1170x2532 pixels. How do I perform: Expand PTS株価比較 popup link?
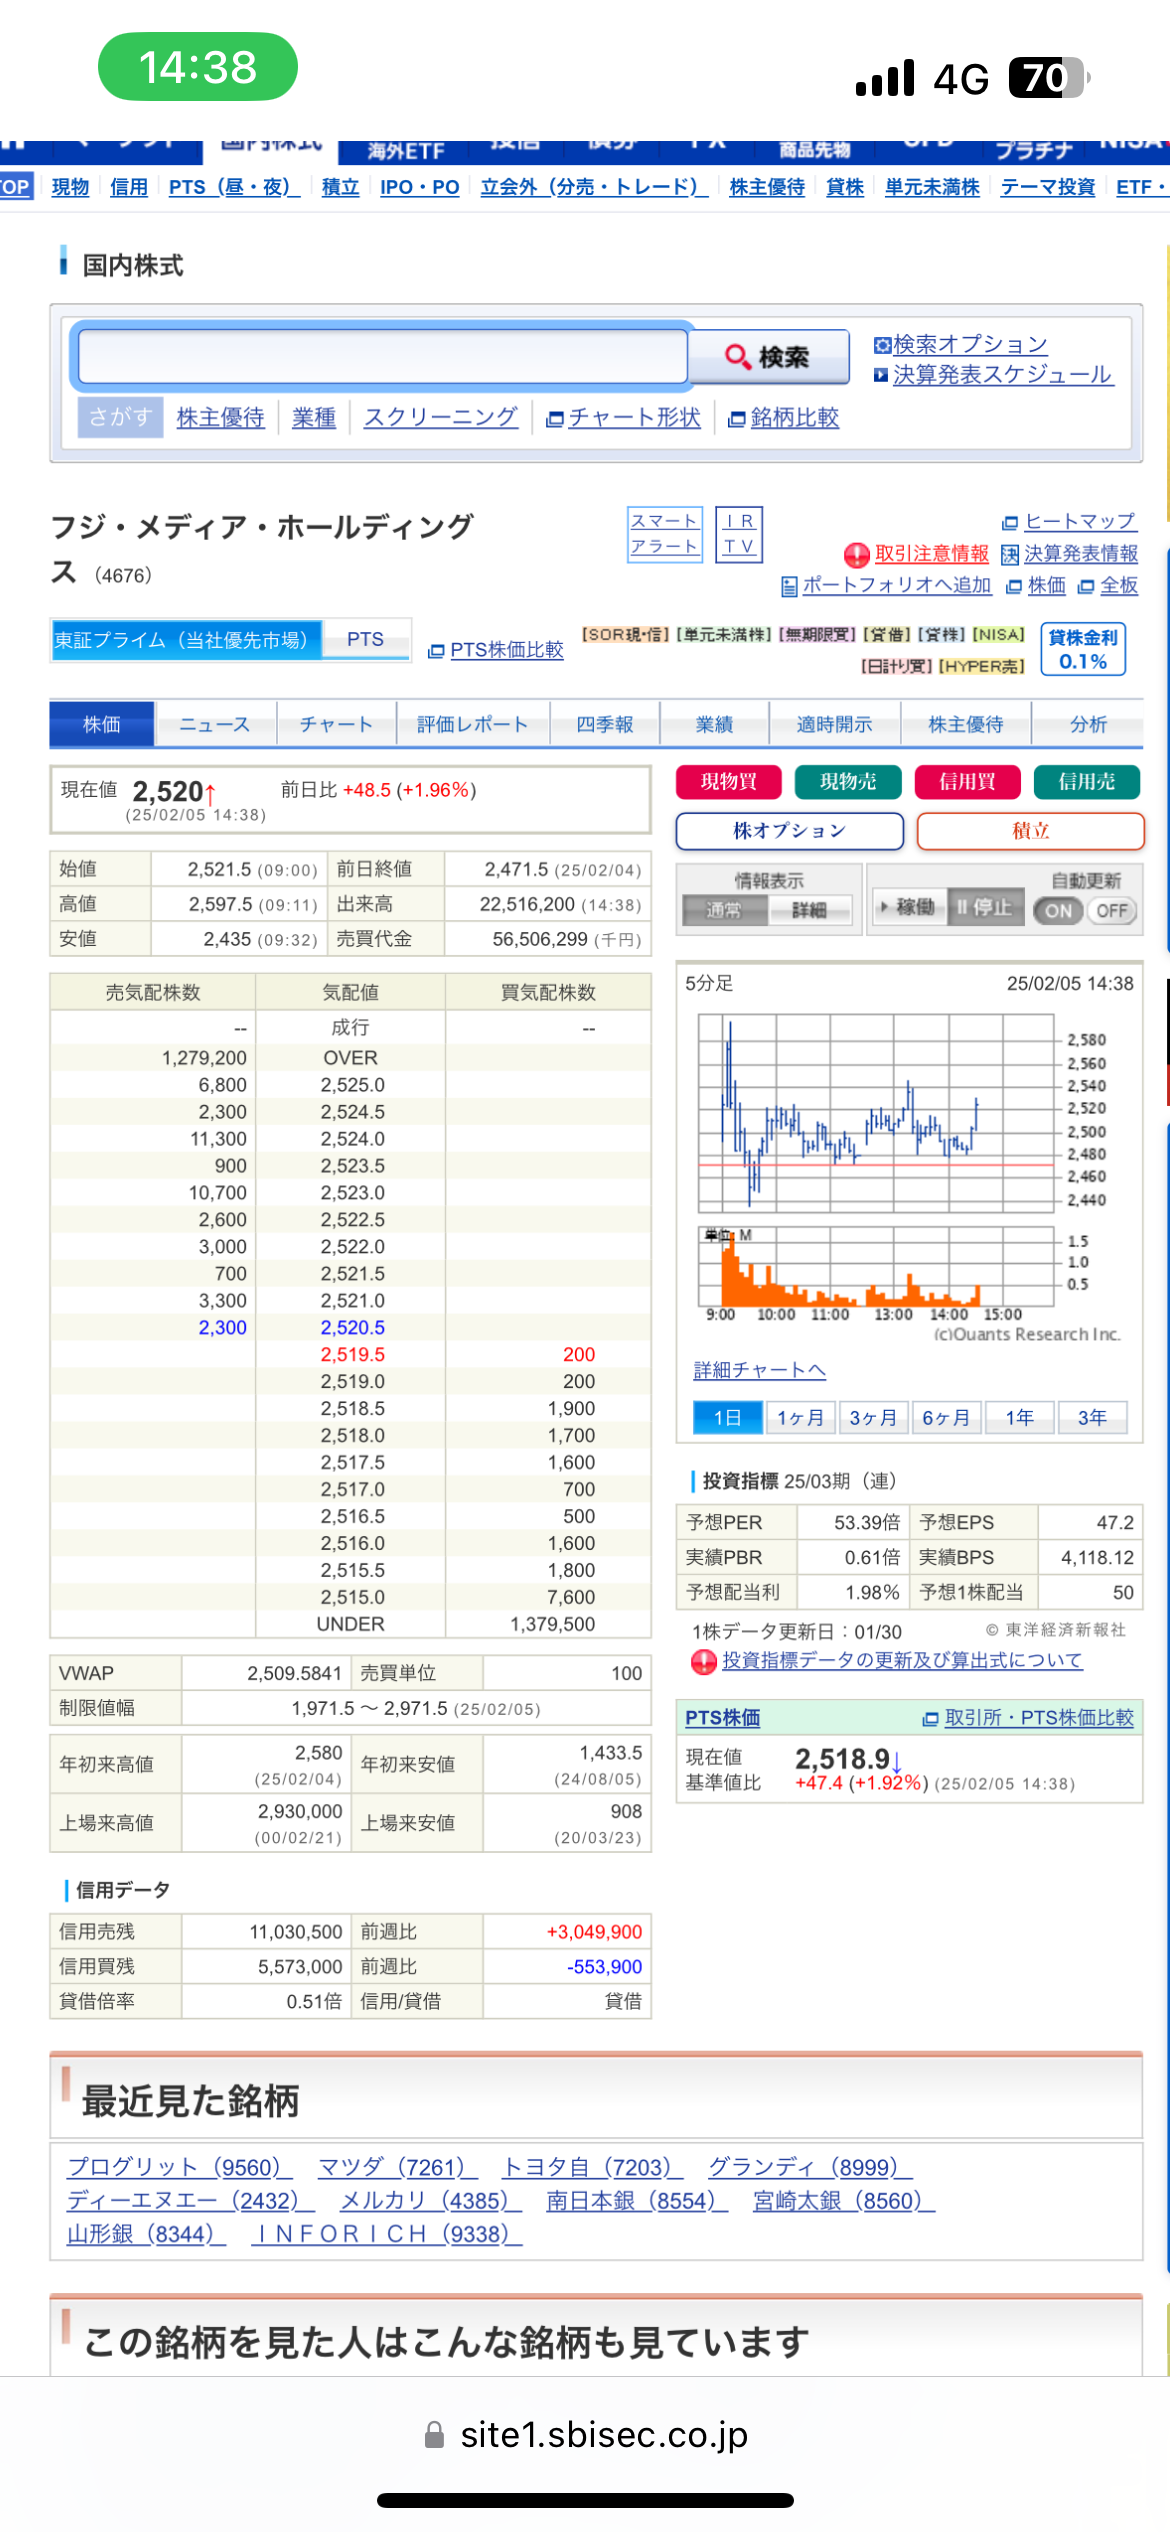496,650
